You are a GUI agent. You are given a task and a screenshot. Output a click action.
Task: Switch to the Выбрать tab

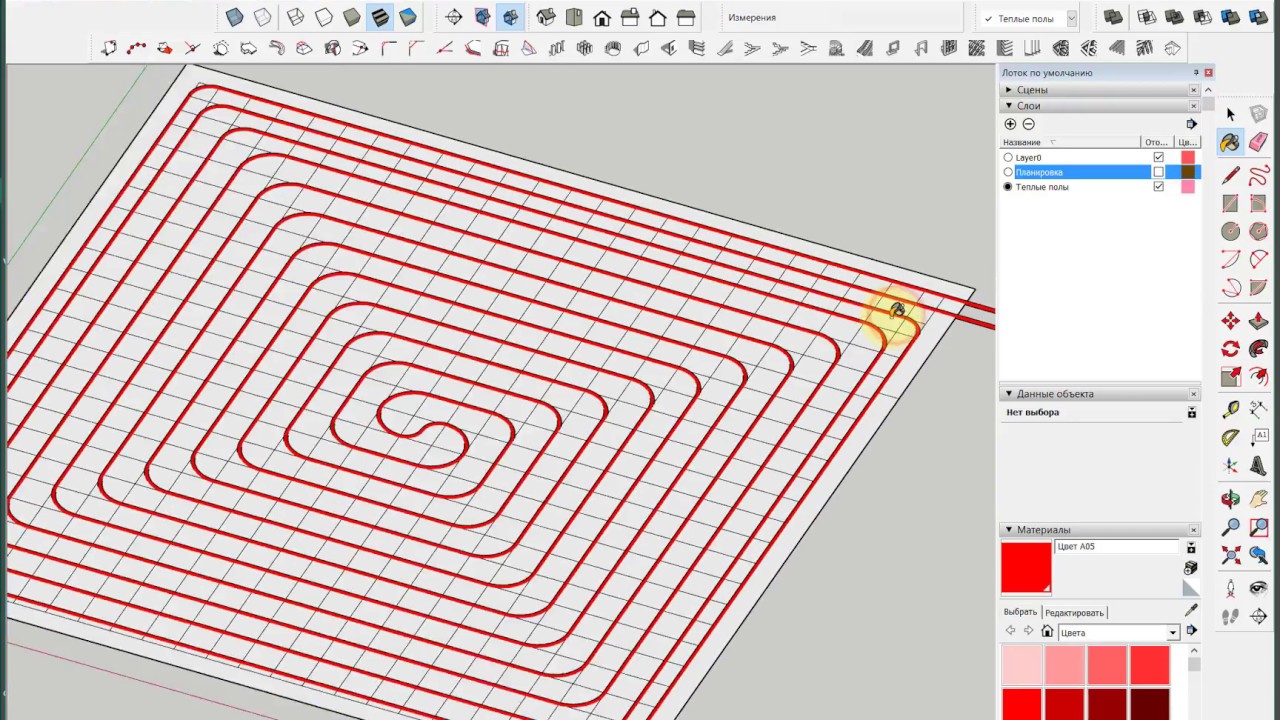1020,612
